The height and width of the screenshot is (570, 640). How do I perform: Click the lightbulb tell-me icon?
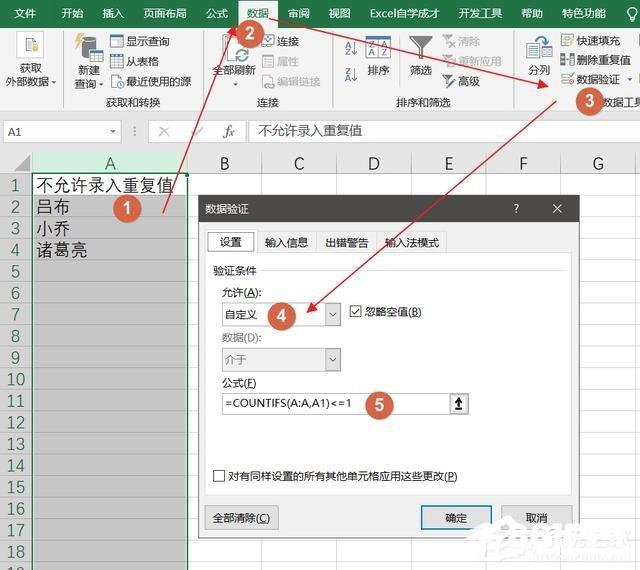tap(631, 13)
